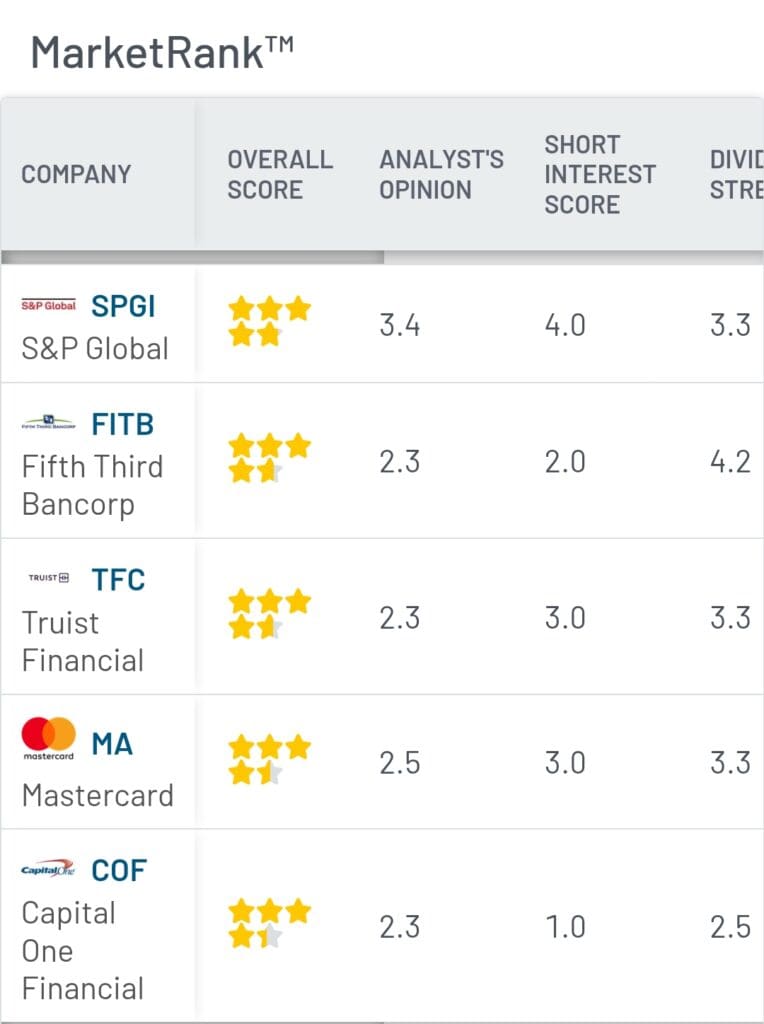Image resolution: width=764 pixels, height=1024 pixels.
Task: Open the SPGI ticker link
Action: click(x=122, y=306)
